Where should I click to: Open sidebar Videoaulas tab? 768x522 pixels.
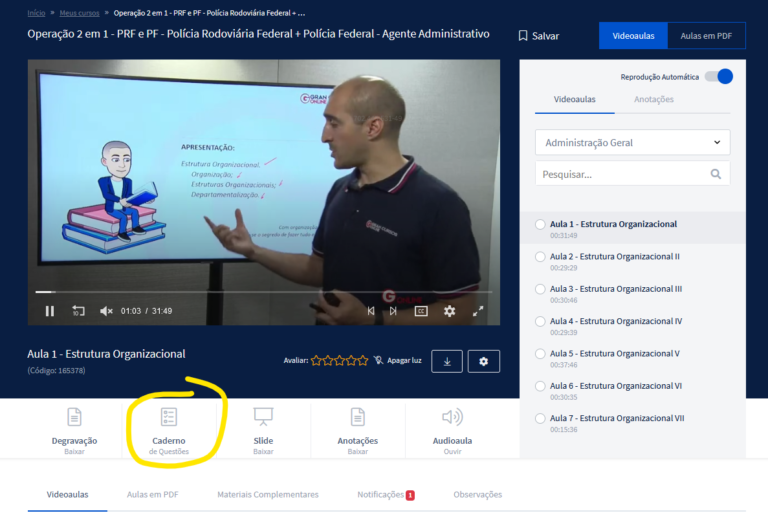point(575,99)
